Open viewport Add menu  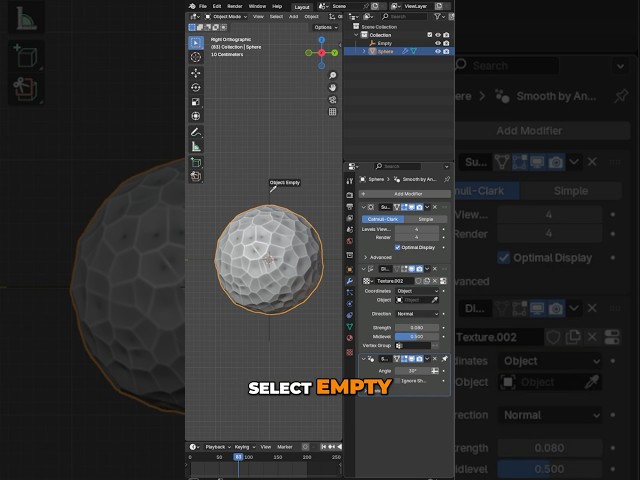click(293, 17)
